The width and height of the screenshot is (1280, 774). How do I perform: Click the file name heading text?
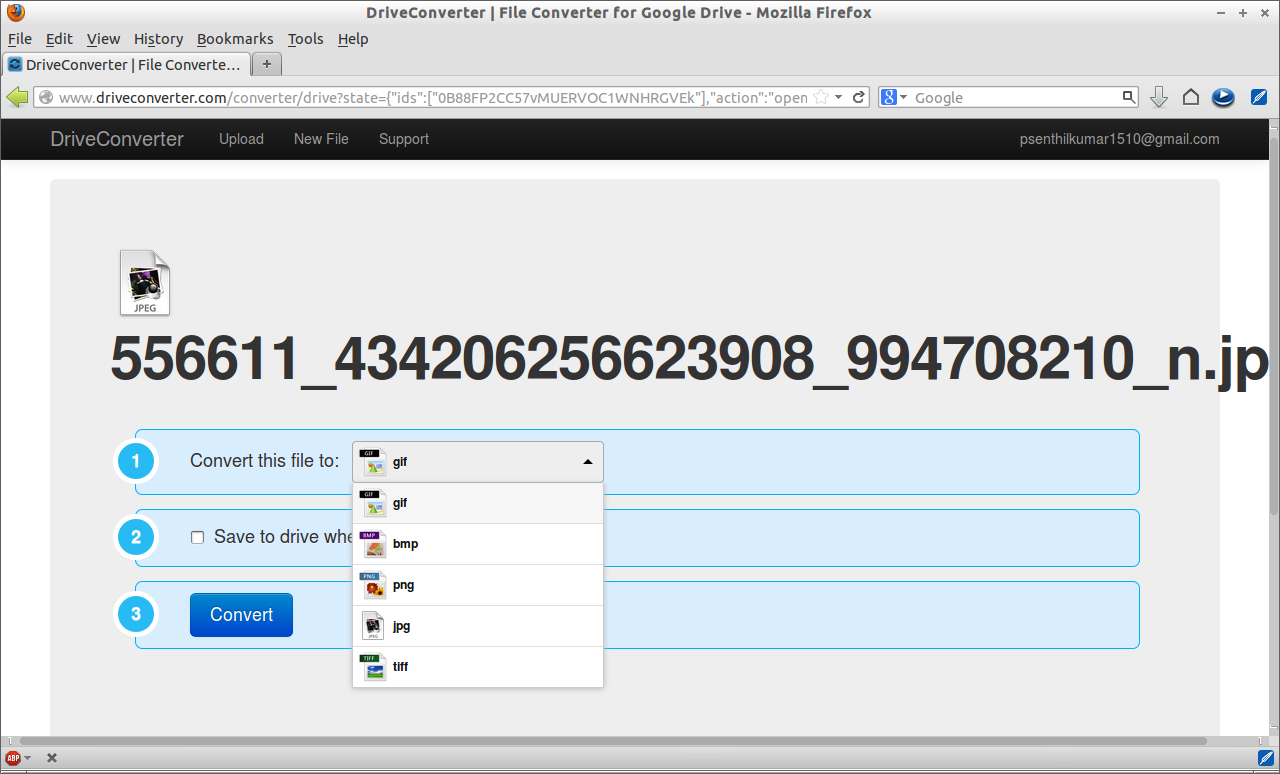pyautogui.click(x=690, y=358)
